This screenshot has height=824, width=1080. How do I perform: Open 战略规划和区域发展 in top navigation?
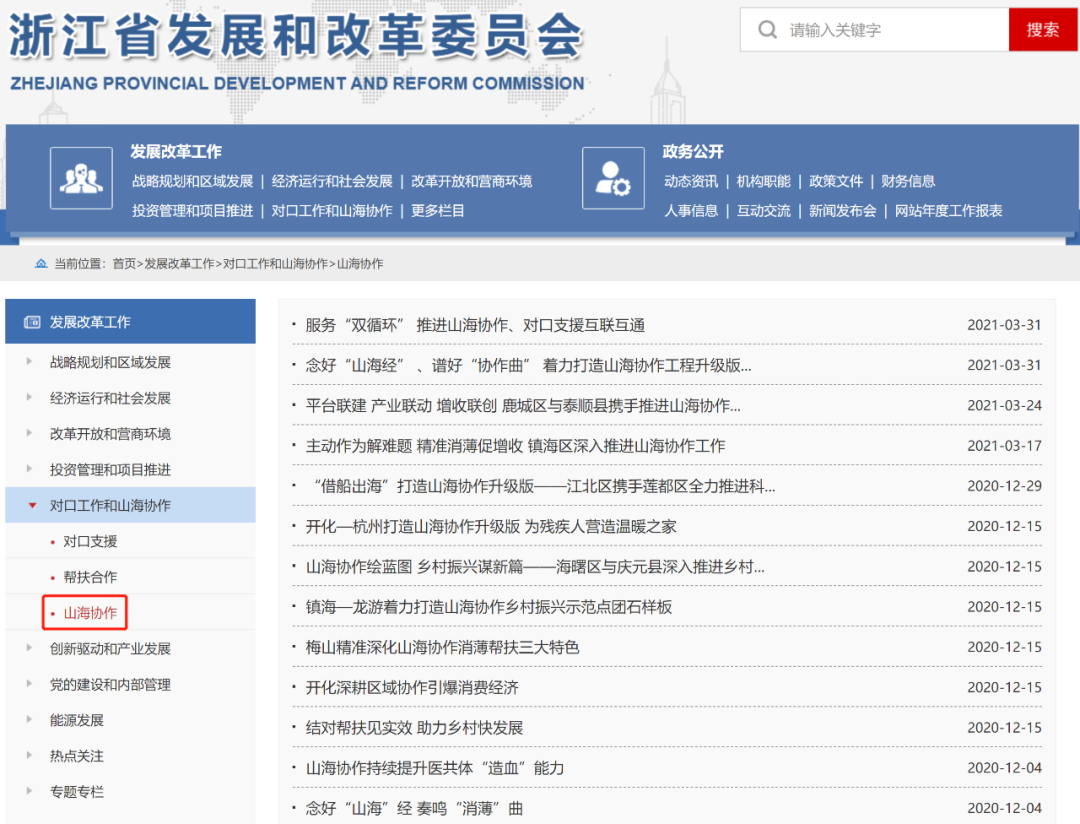(x=193, y=181)
